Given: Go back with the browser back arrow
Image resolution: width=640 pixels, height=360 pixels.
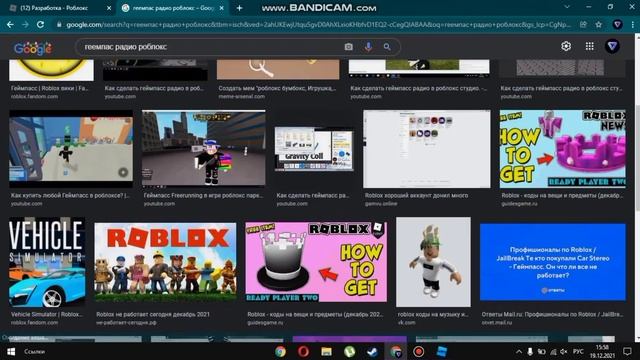Looking at the screenshot, I should point(11,24).
